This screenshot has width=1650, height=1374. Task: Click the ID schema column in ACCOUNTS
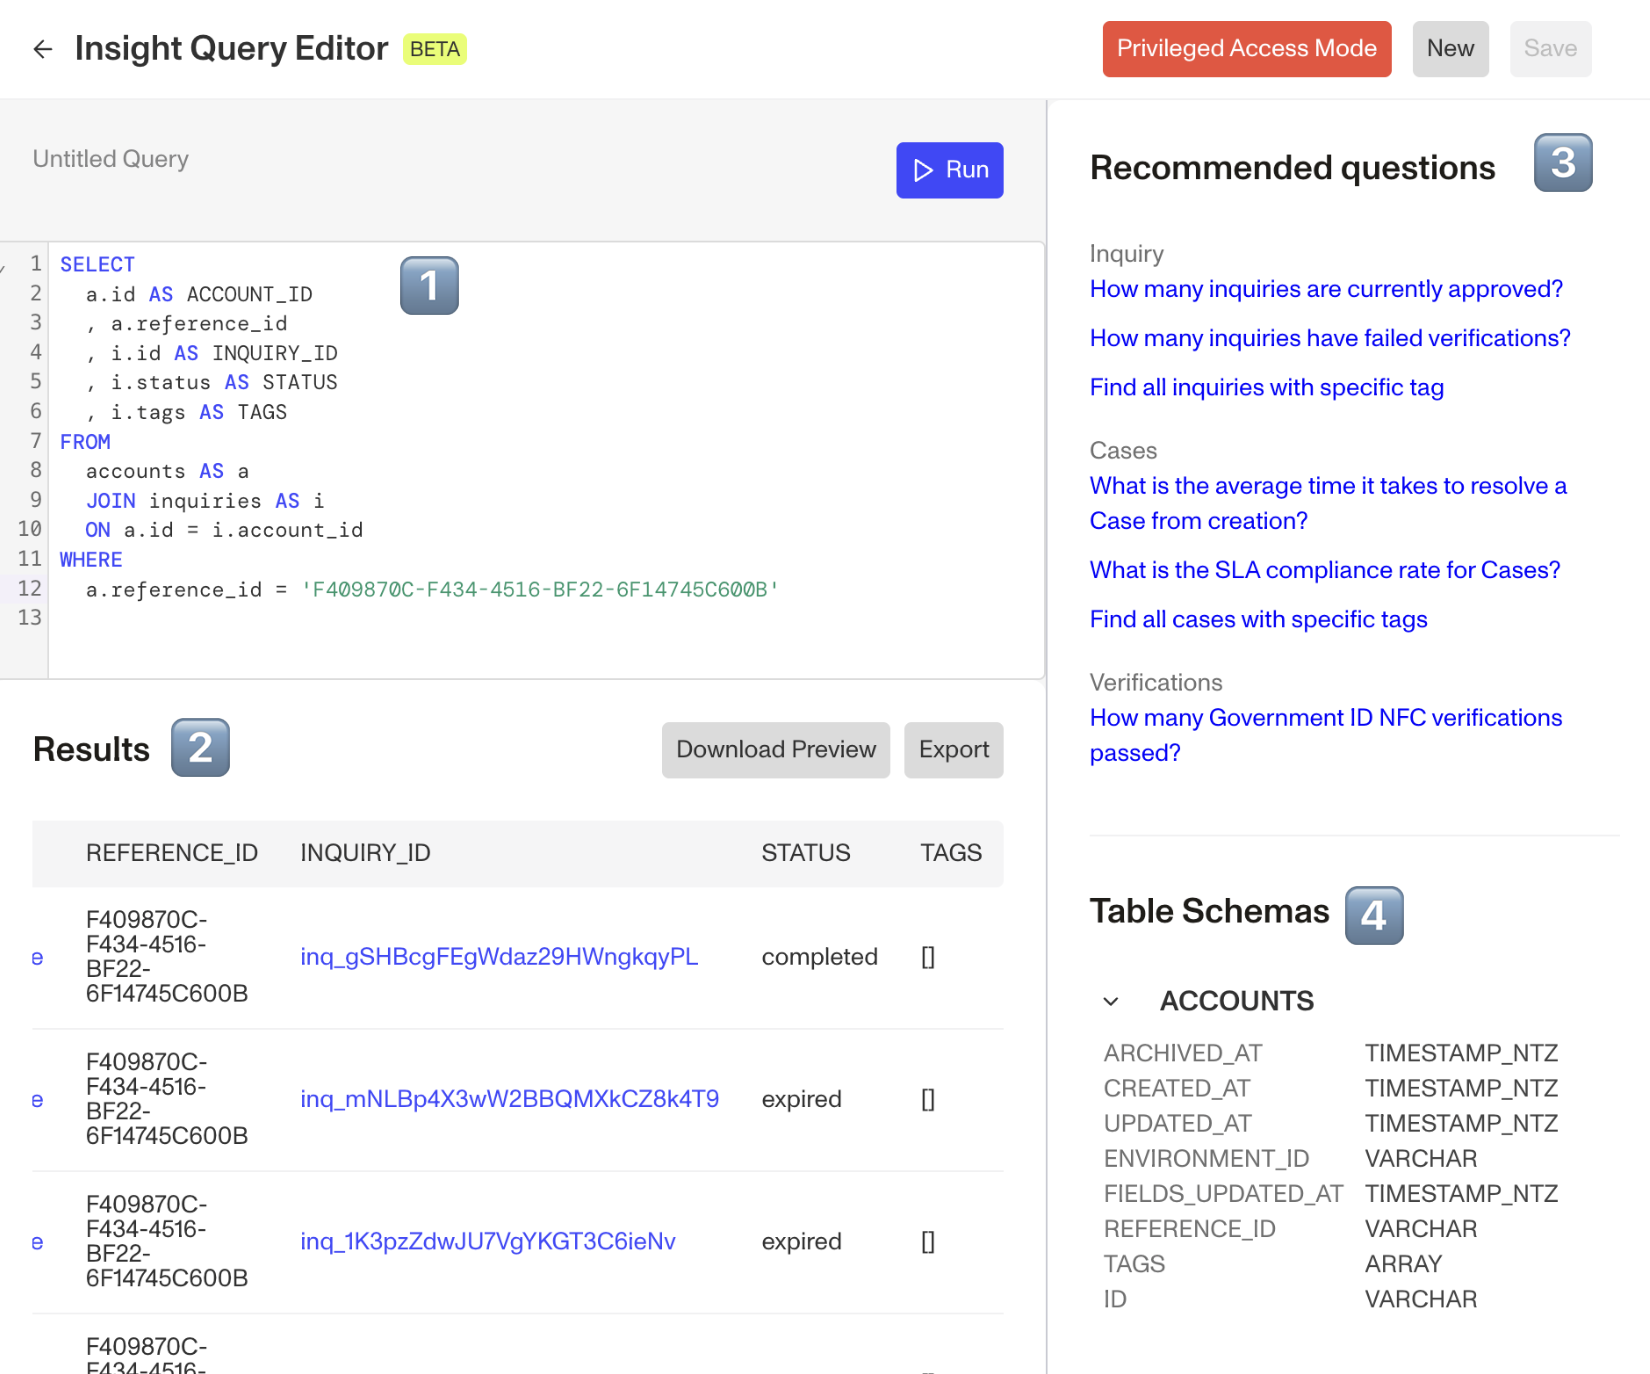pyautogui.click(x=1115, y=1299)
